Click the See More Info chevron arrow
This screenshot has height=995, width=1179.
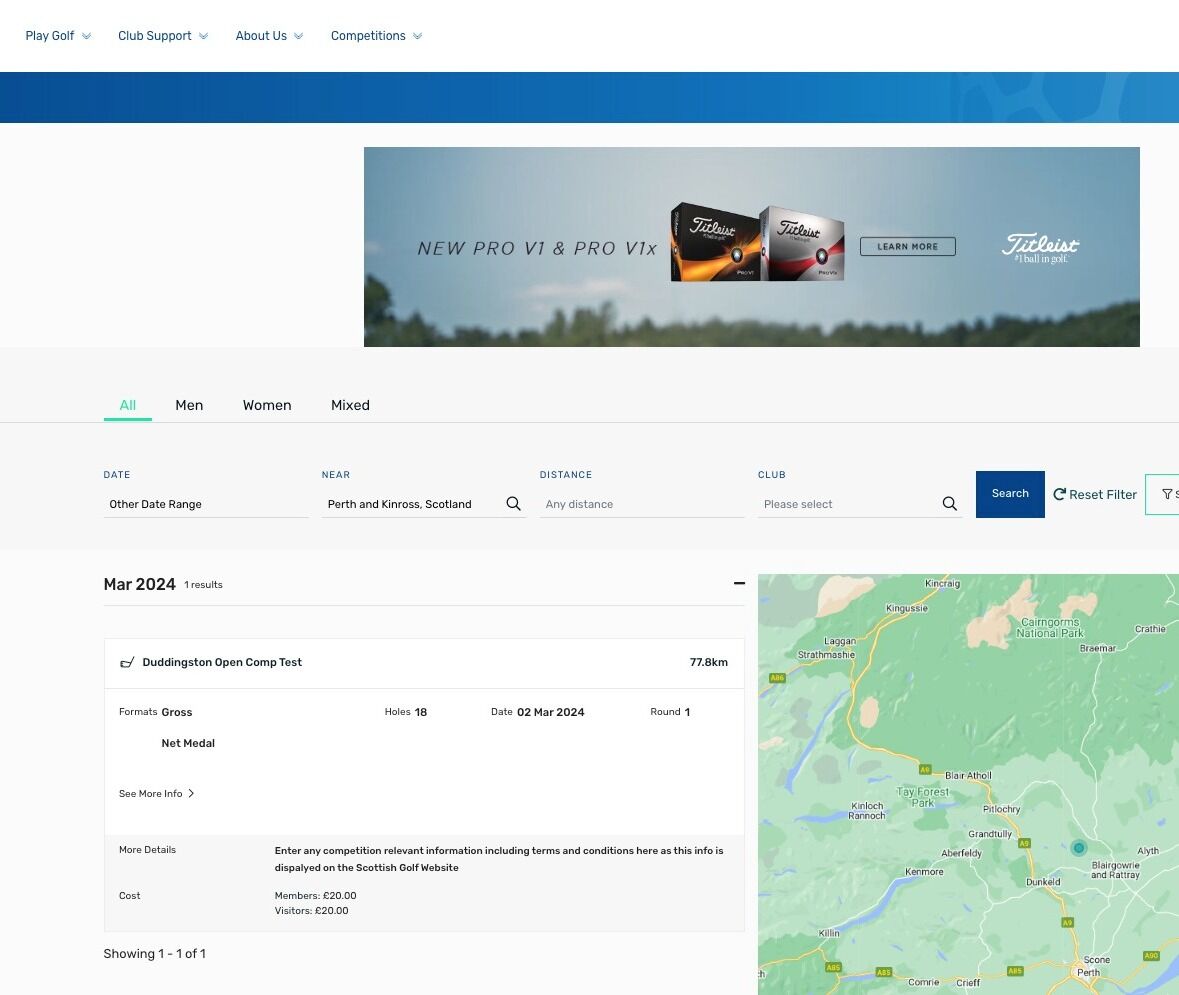191,793
